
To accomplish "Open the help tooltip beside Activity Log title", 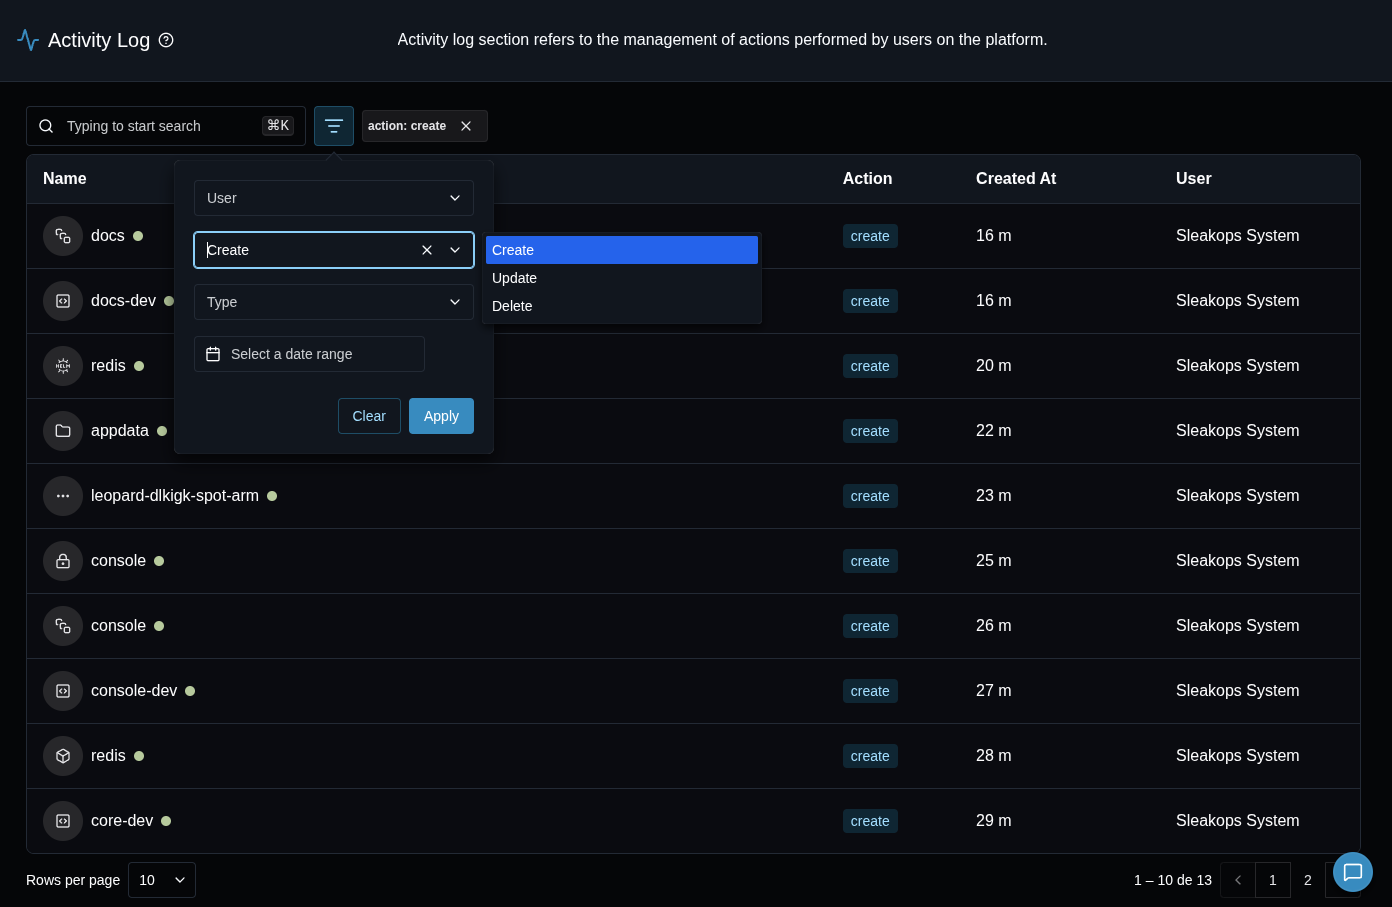I will (166, 40).
